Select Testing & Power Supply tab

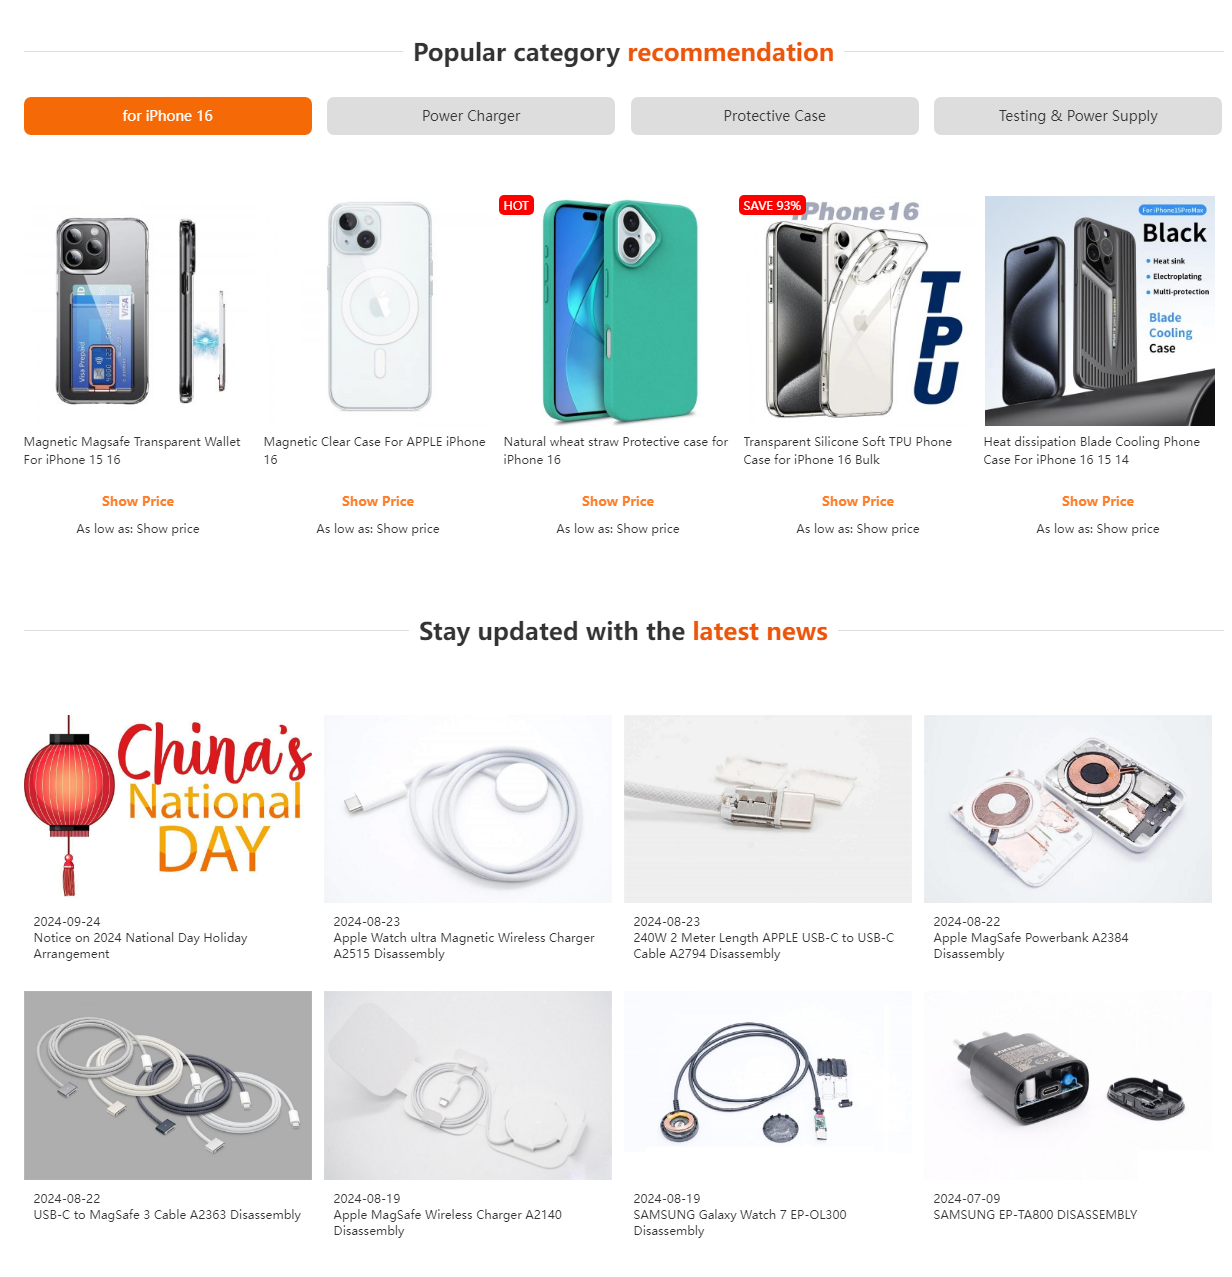[1078, 116]
